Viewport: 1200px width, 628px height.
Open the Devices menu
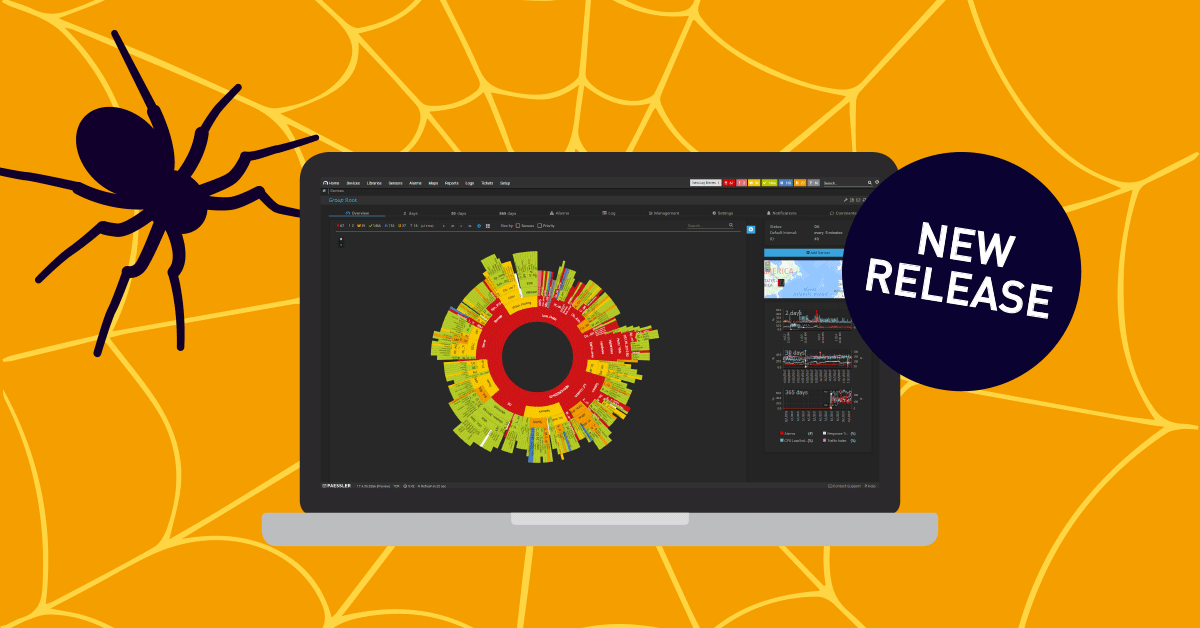tap(353, 183)
